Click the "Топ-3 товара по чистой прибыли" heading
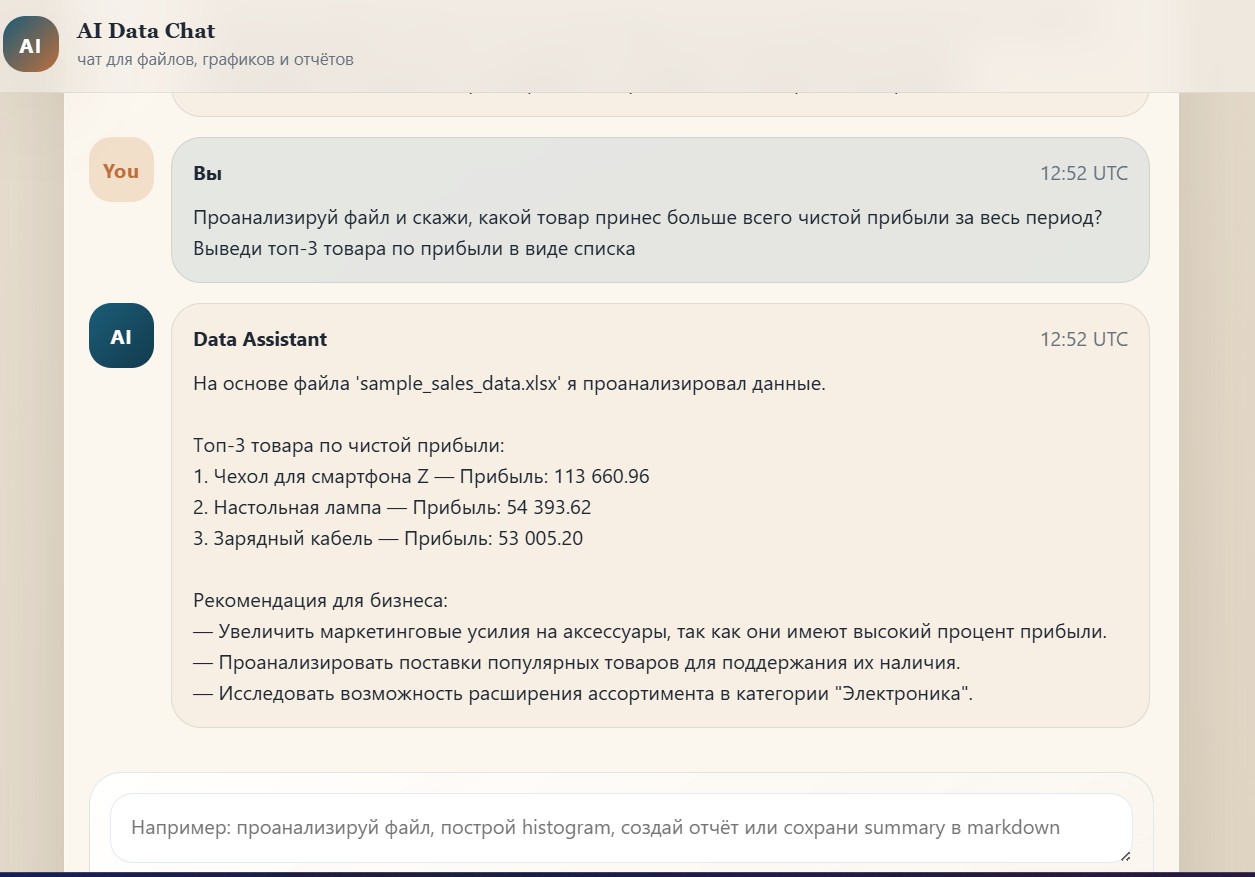 pos(349,446)
